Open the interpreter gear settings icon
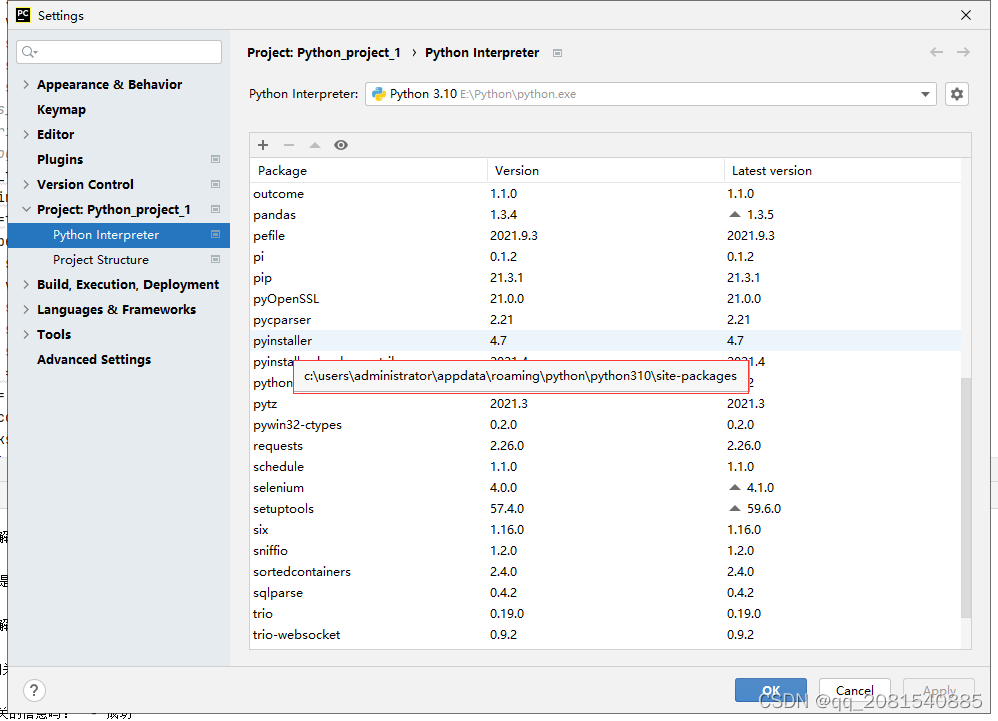 (957, 94)
